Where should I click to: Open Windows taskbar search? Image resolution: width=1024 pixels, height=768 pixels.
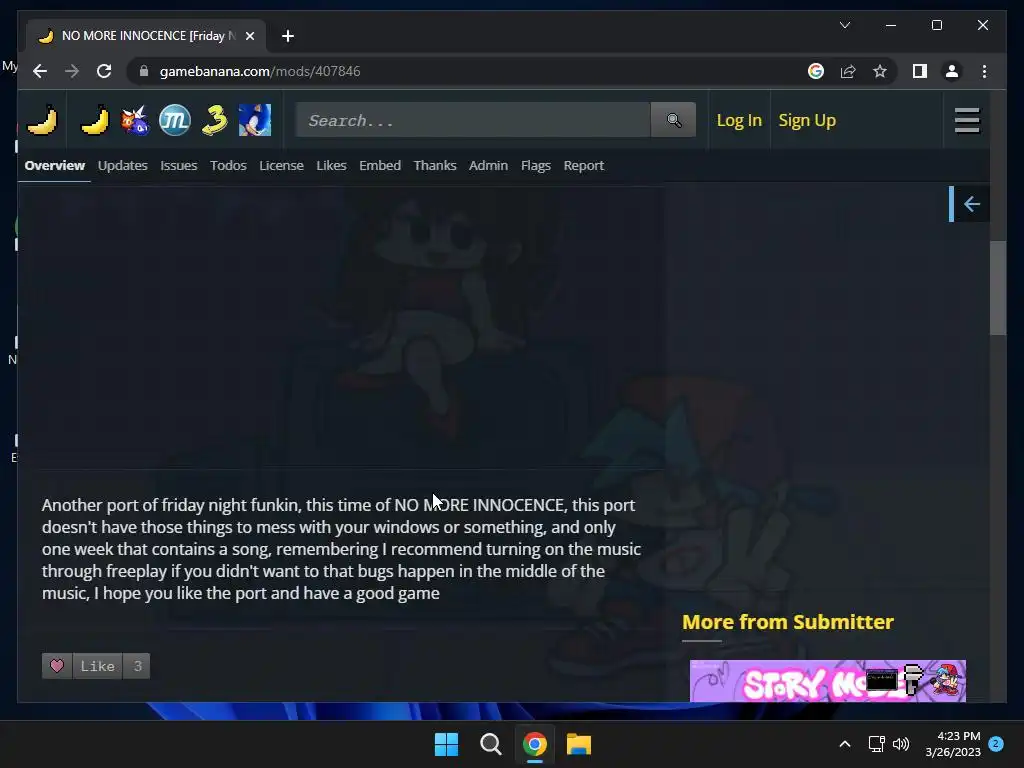pyautogui.click(x=490, y=744)
